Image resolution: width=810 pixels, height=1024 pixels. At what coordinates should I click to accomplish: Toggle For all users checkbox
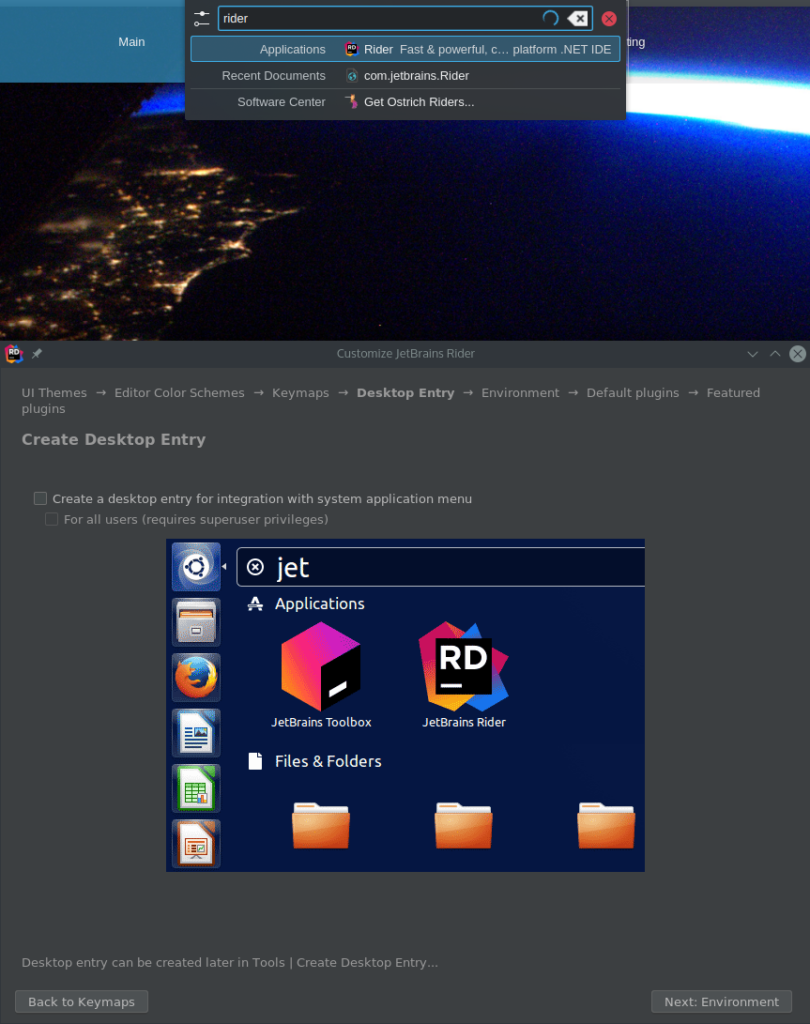pyautogui.click(x=52, y=519)
